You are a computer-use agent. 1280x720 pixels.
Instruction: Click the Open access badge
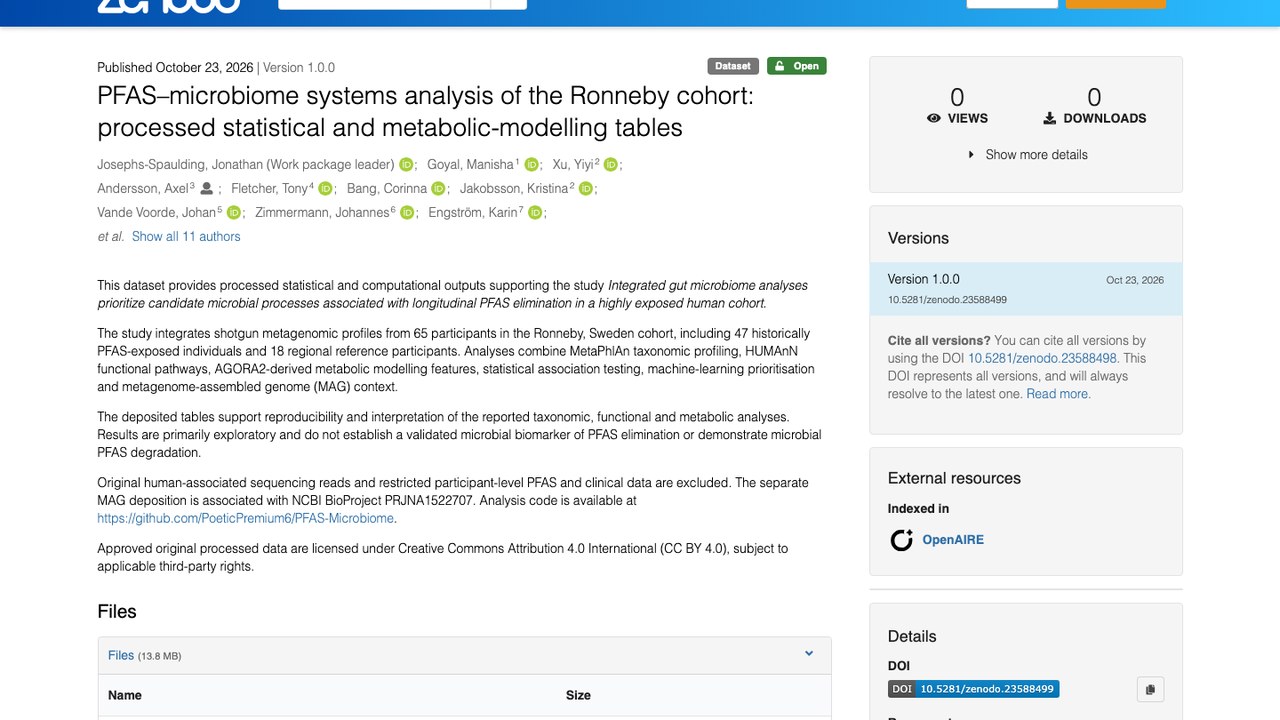click(797, 66)
